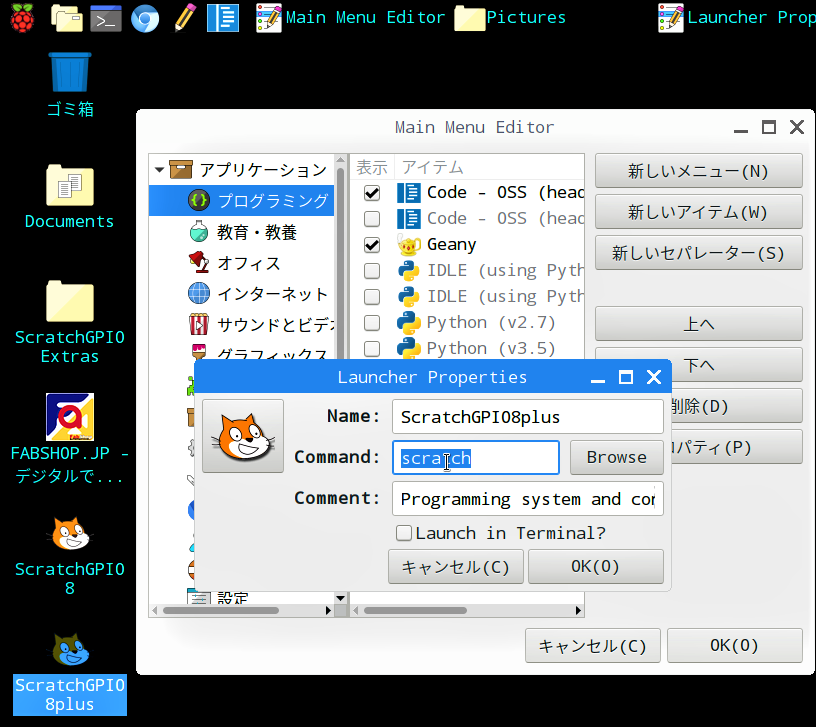Select the FABSHOP.JP desktop shortcut
816x727 pixels.
(x=70, y=417)
